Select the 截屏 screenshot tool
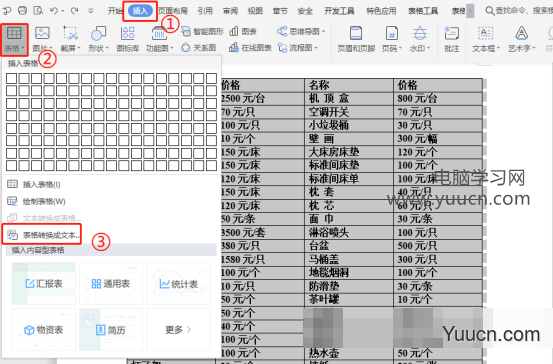The height and width of the screenshot is (364, 553). pos(71,40)
